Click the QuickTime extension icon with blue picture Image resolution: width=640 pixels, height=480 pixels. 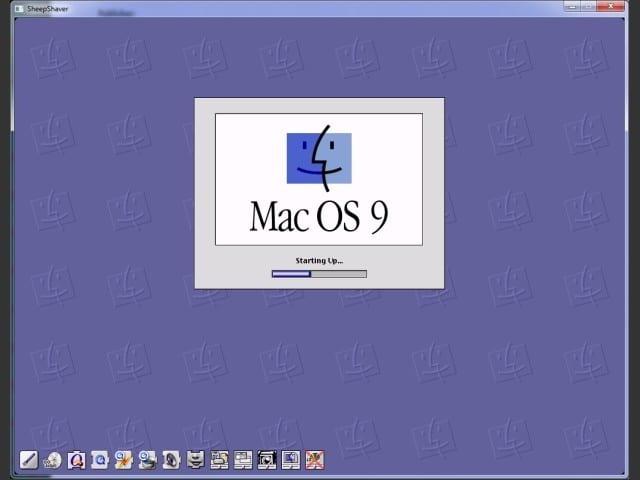(147, 460)
